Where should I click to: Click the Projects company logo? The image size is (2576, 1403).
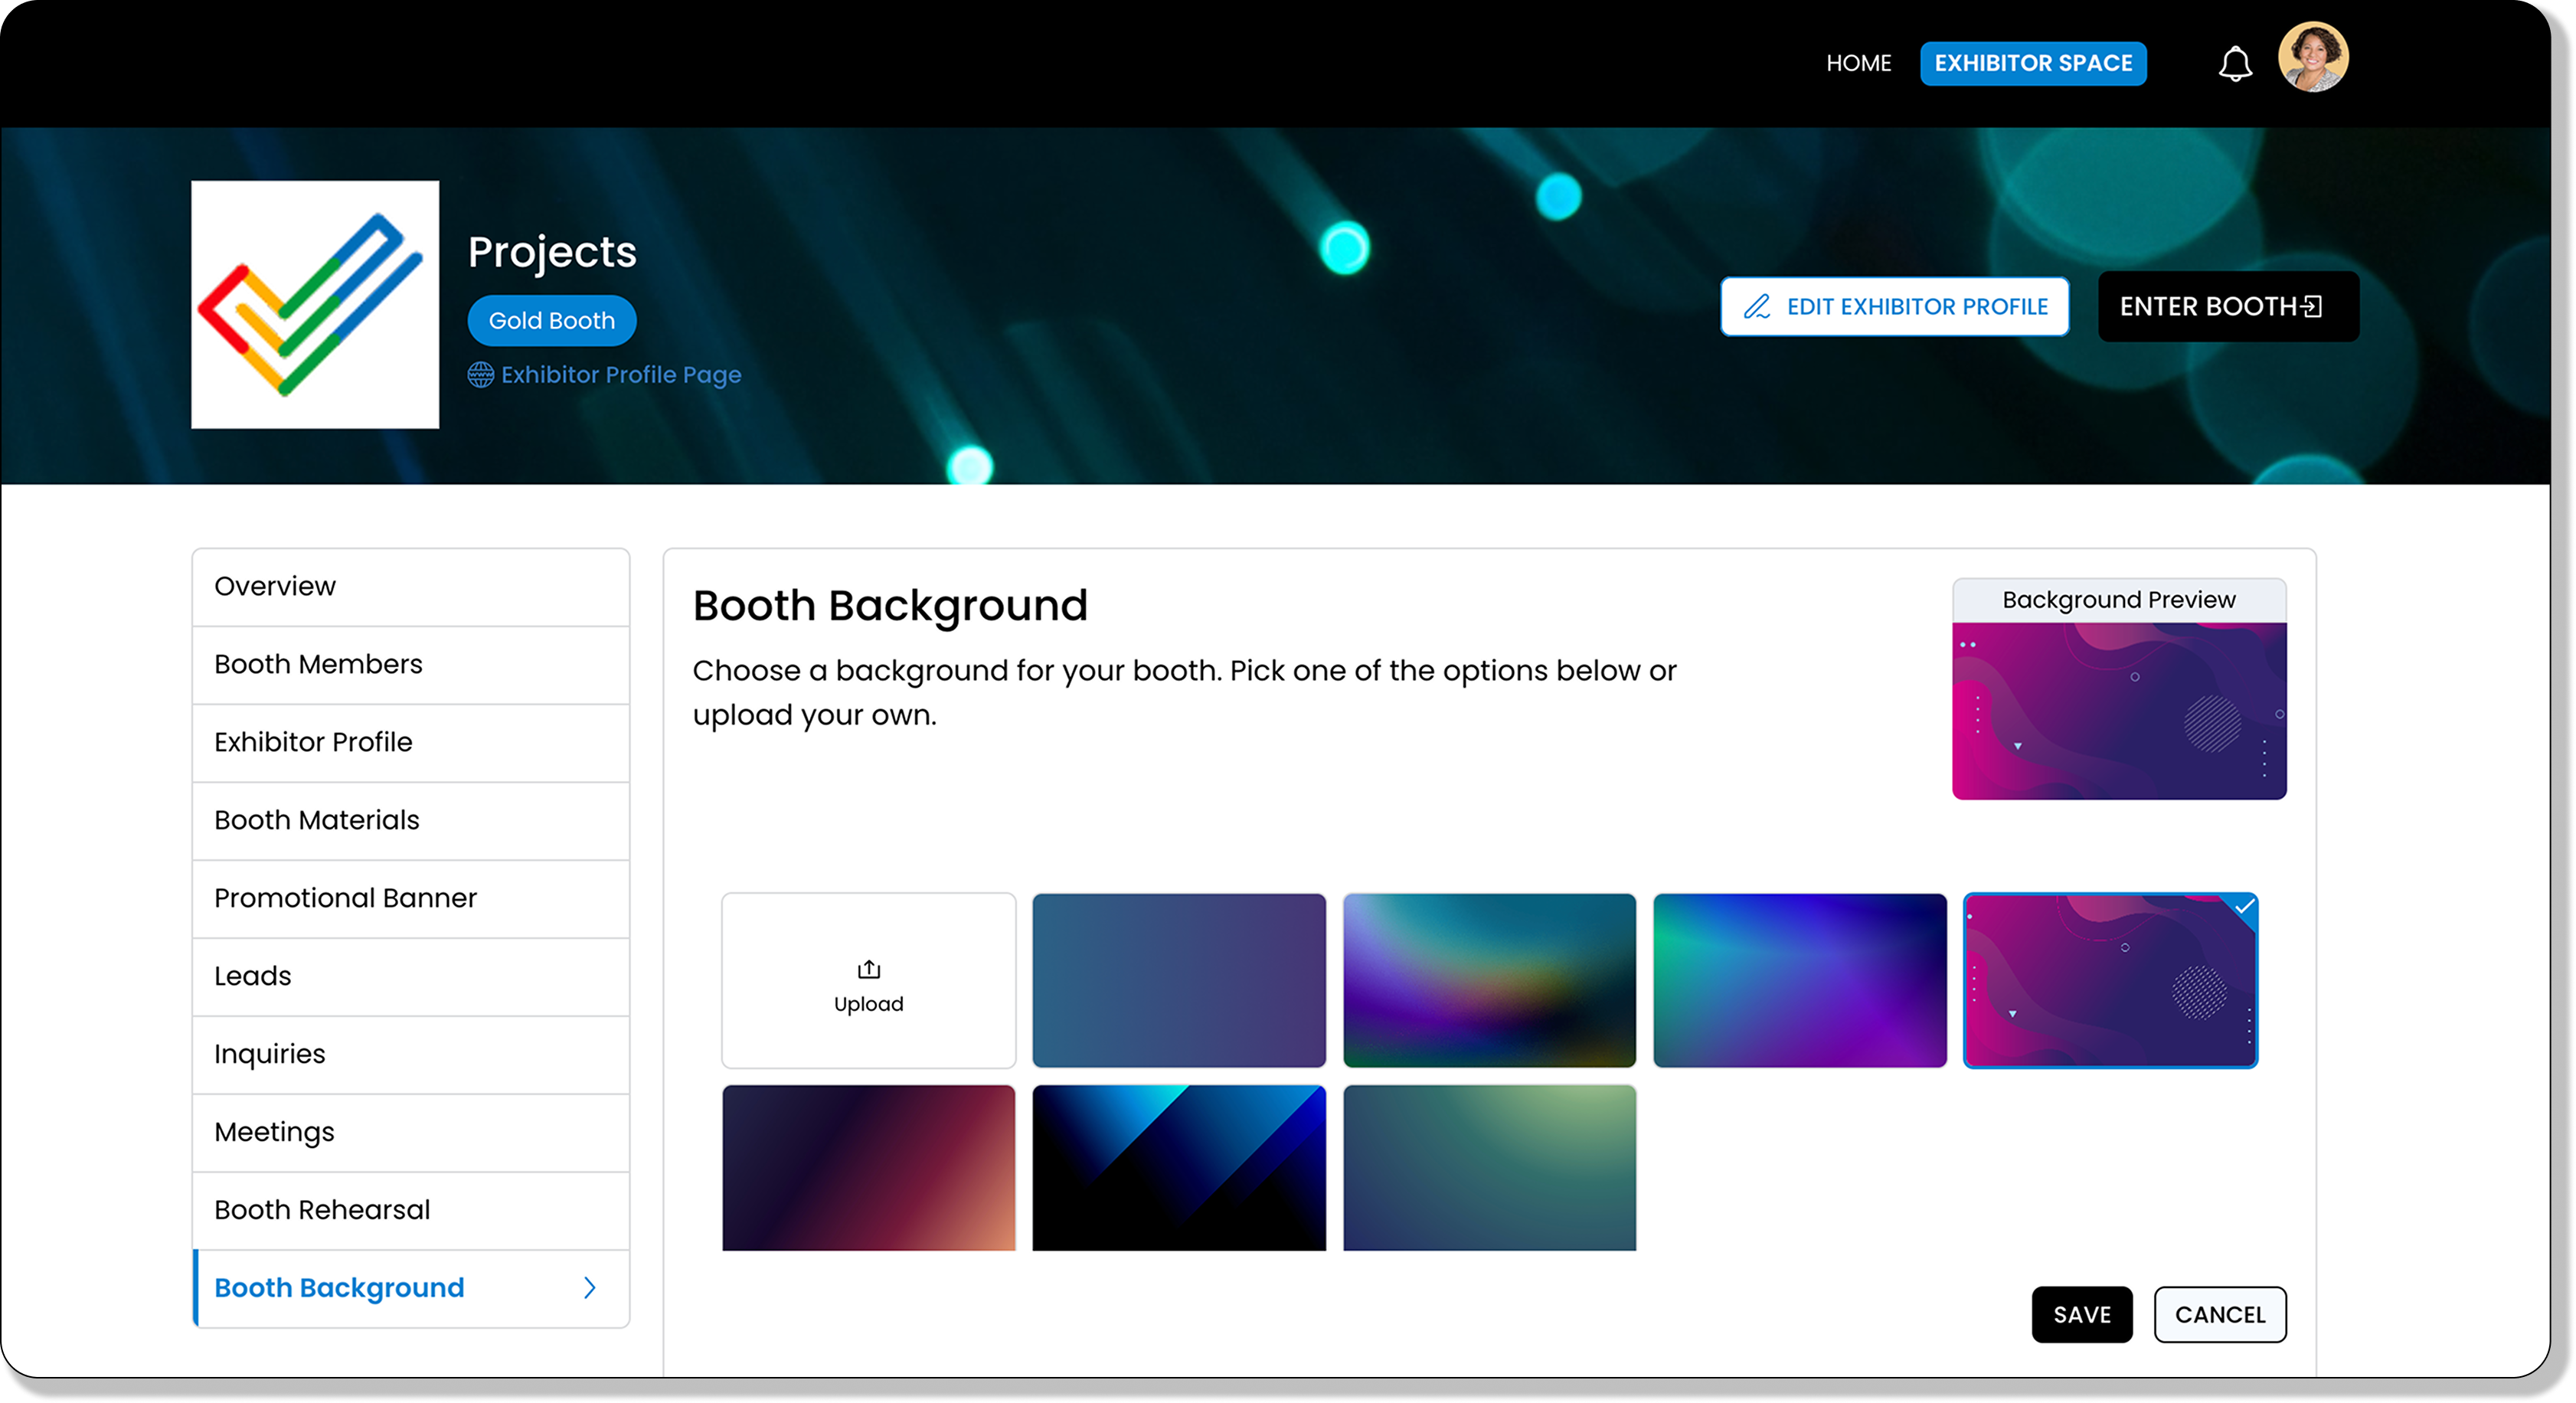point(315,304)
